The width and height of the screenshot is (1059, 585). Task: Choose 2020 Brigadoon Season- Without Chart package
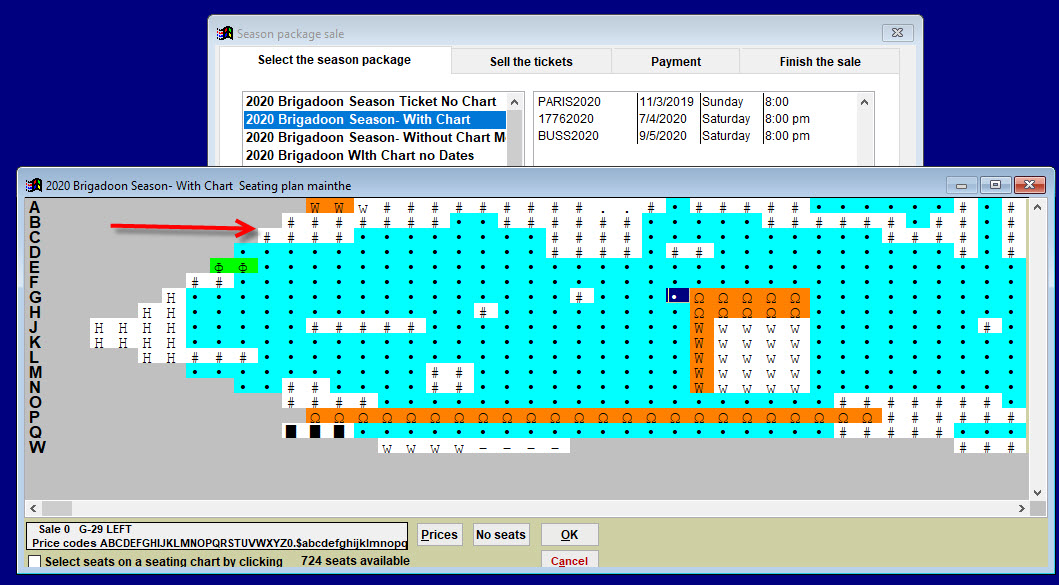click(x=374, y=137)
